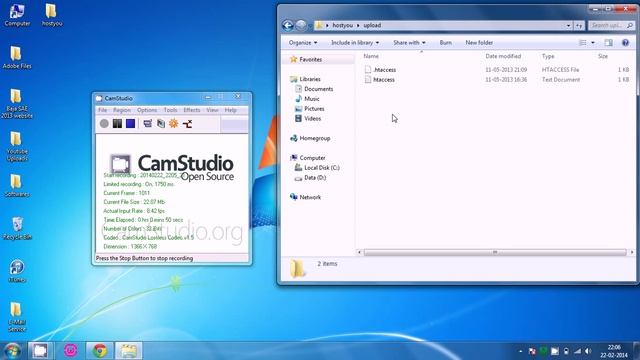Stop recording with blue Stop button
The width and height of the screenshot is (640, 360).
pyautogui.click(x=130, y=123)
